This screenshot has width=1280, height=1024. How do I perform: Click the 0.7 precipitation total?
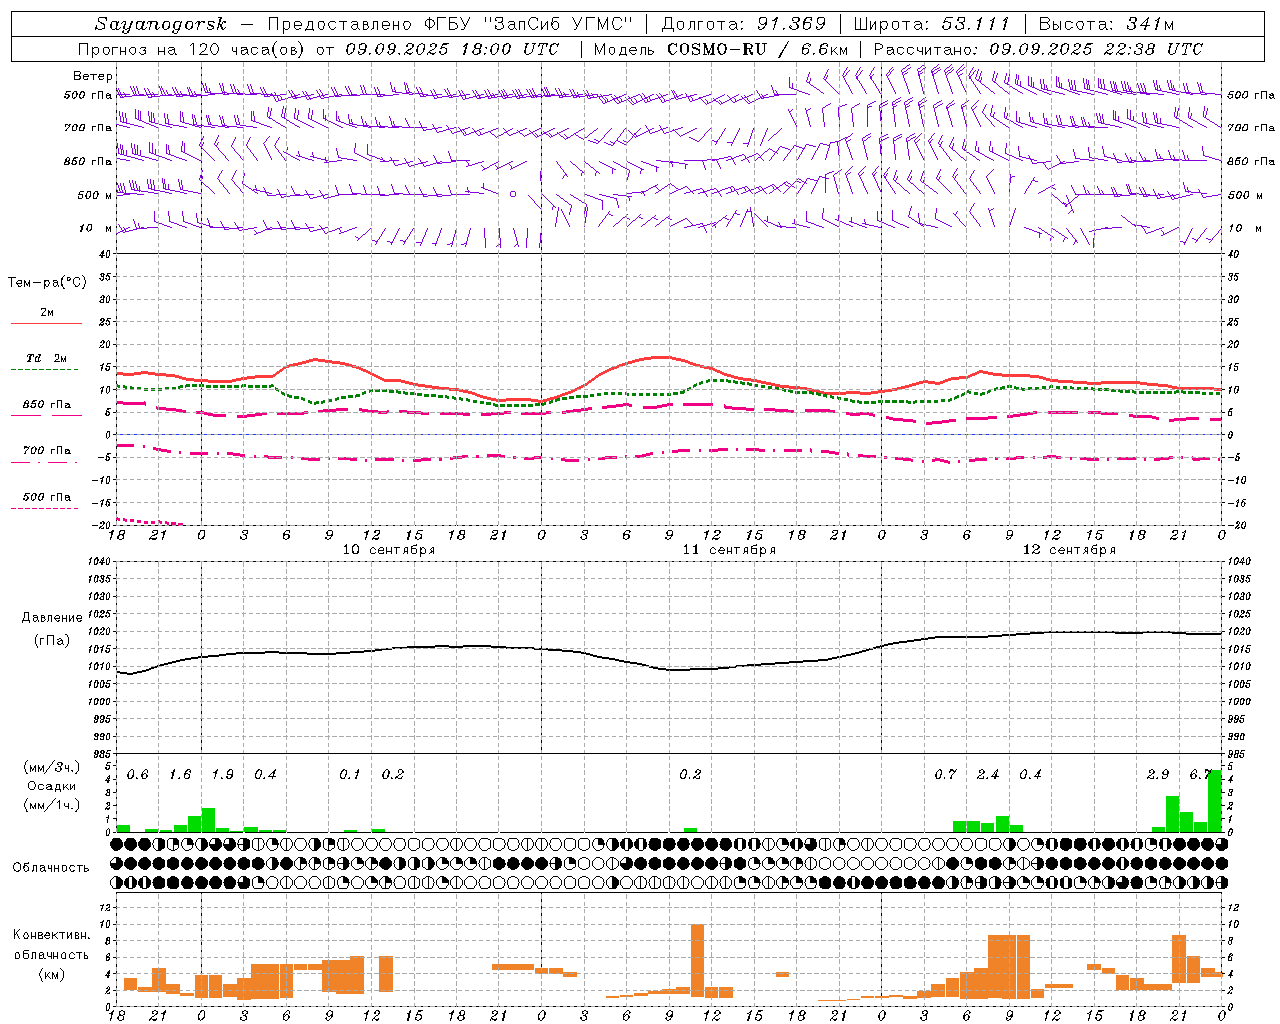pyautogui.click(x=945, y=775)
